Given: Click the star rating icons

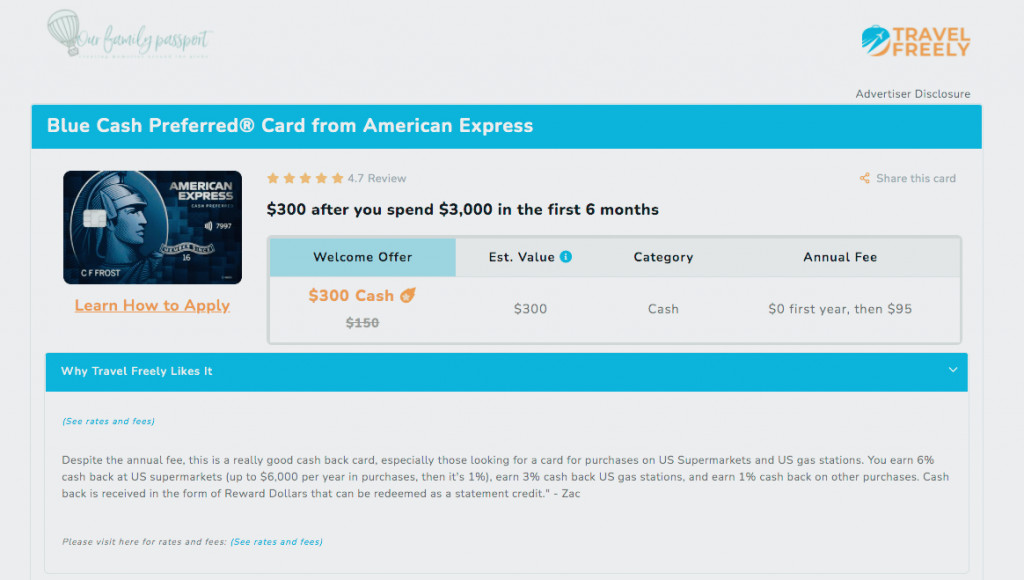Looking at the screenshot, I should pos(305,178).
